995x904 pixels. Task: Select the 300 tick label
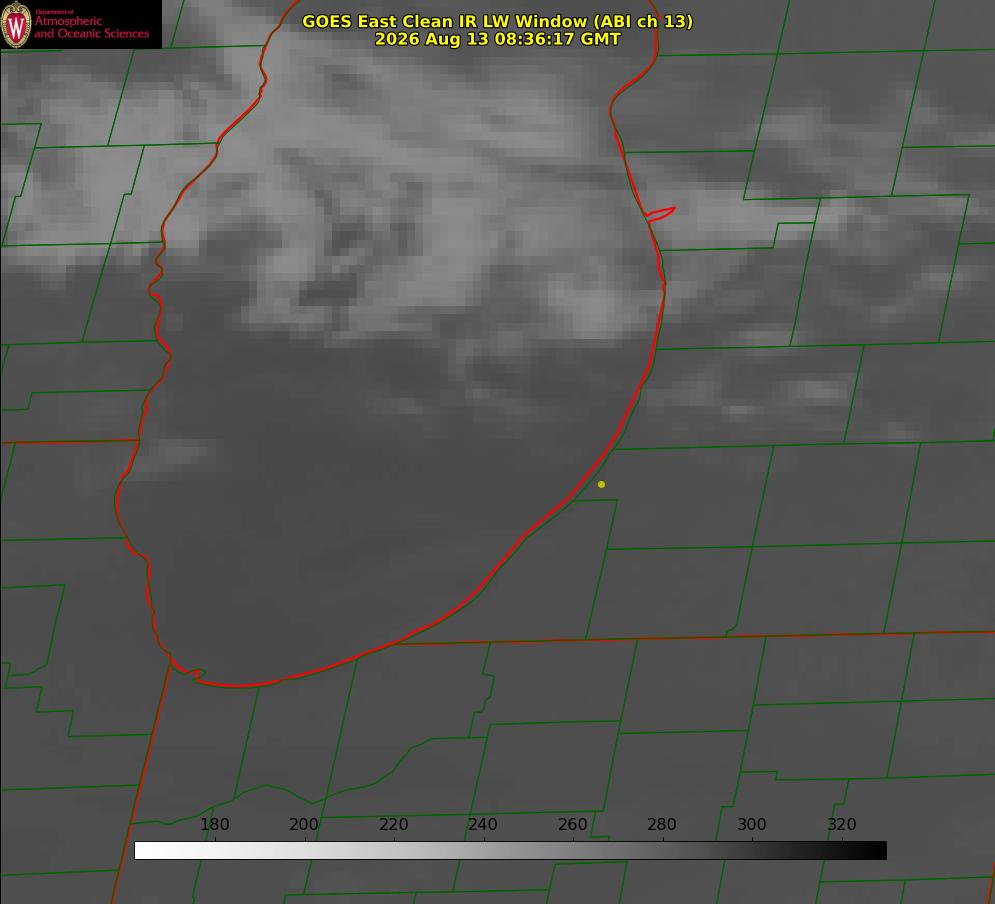(752, 824)
